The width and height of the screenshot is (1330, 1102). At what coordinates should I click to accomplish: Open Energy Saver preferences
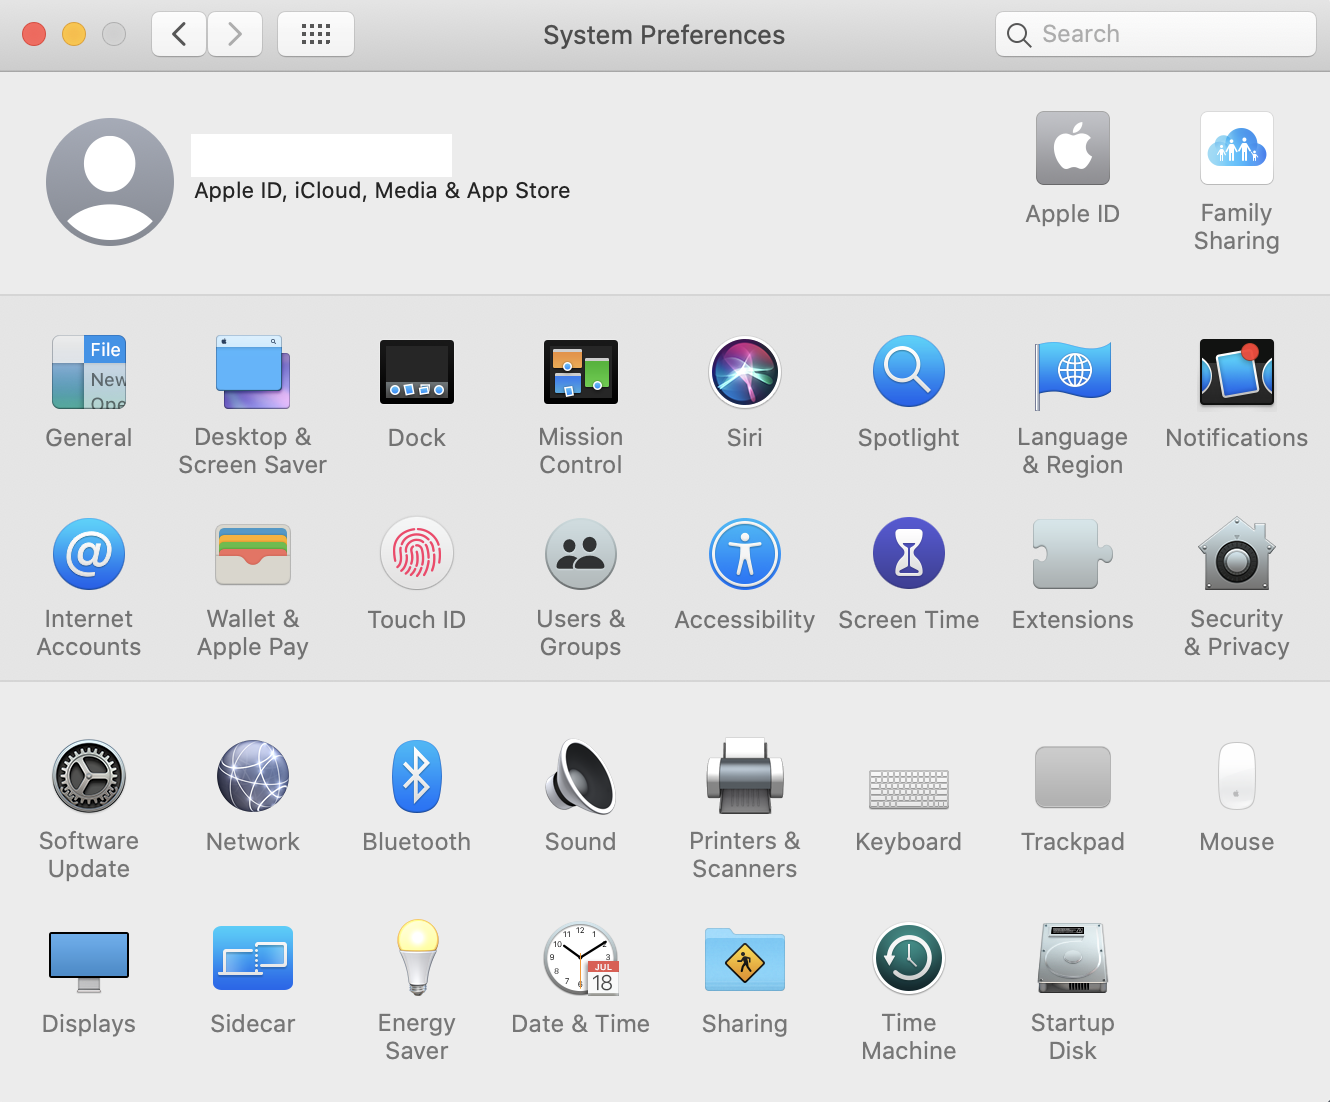(x=417, y=957)
